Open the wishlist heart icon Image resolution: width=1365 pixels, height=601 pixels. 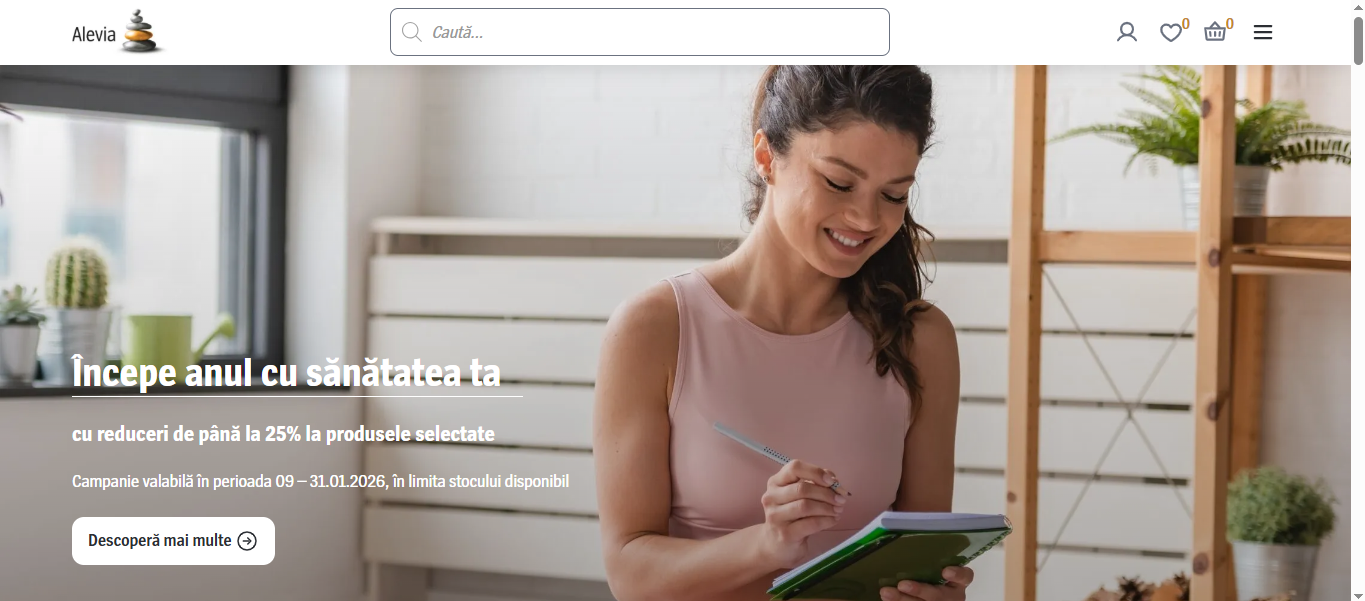click(x=1170, y=33)
